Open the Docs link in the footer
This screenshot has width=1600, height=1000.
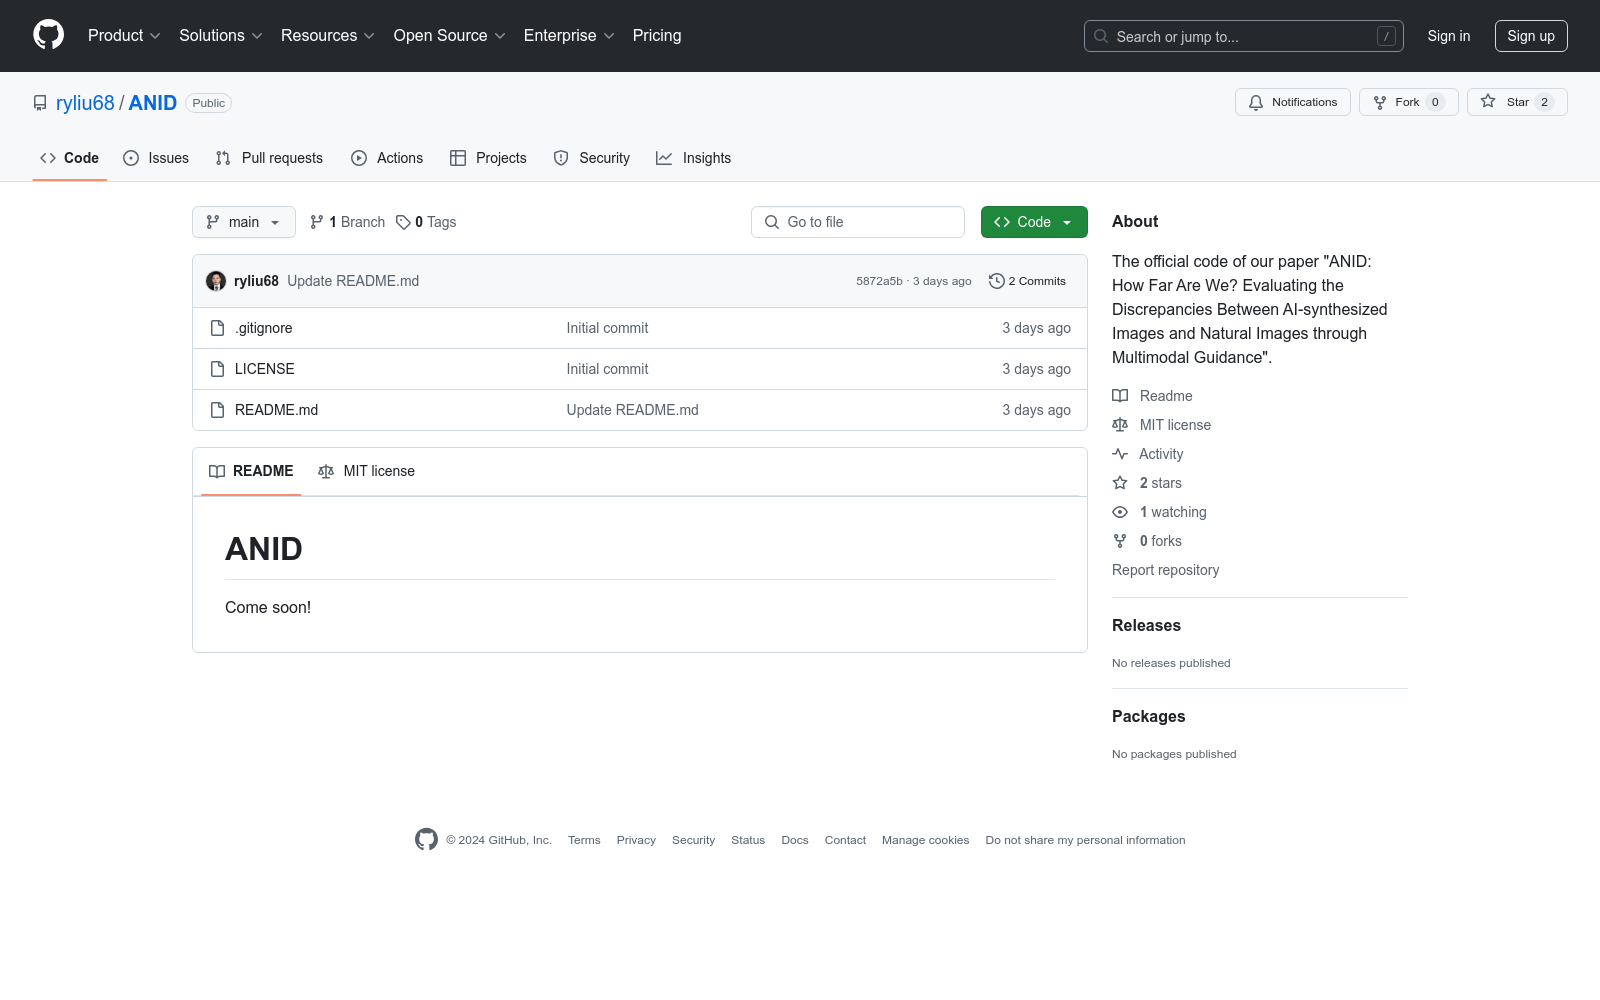click(x=795, y=840)
